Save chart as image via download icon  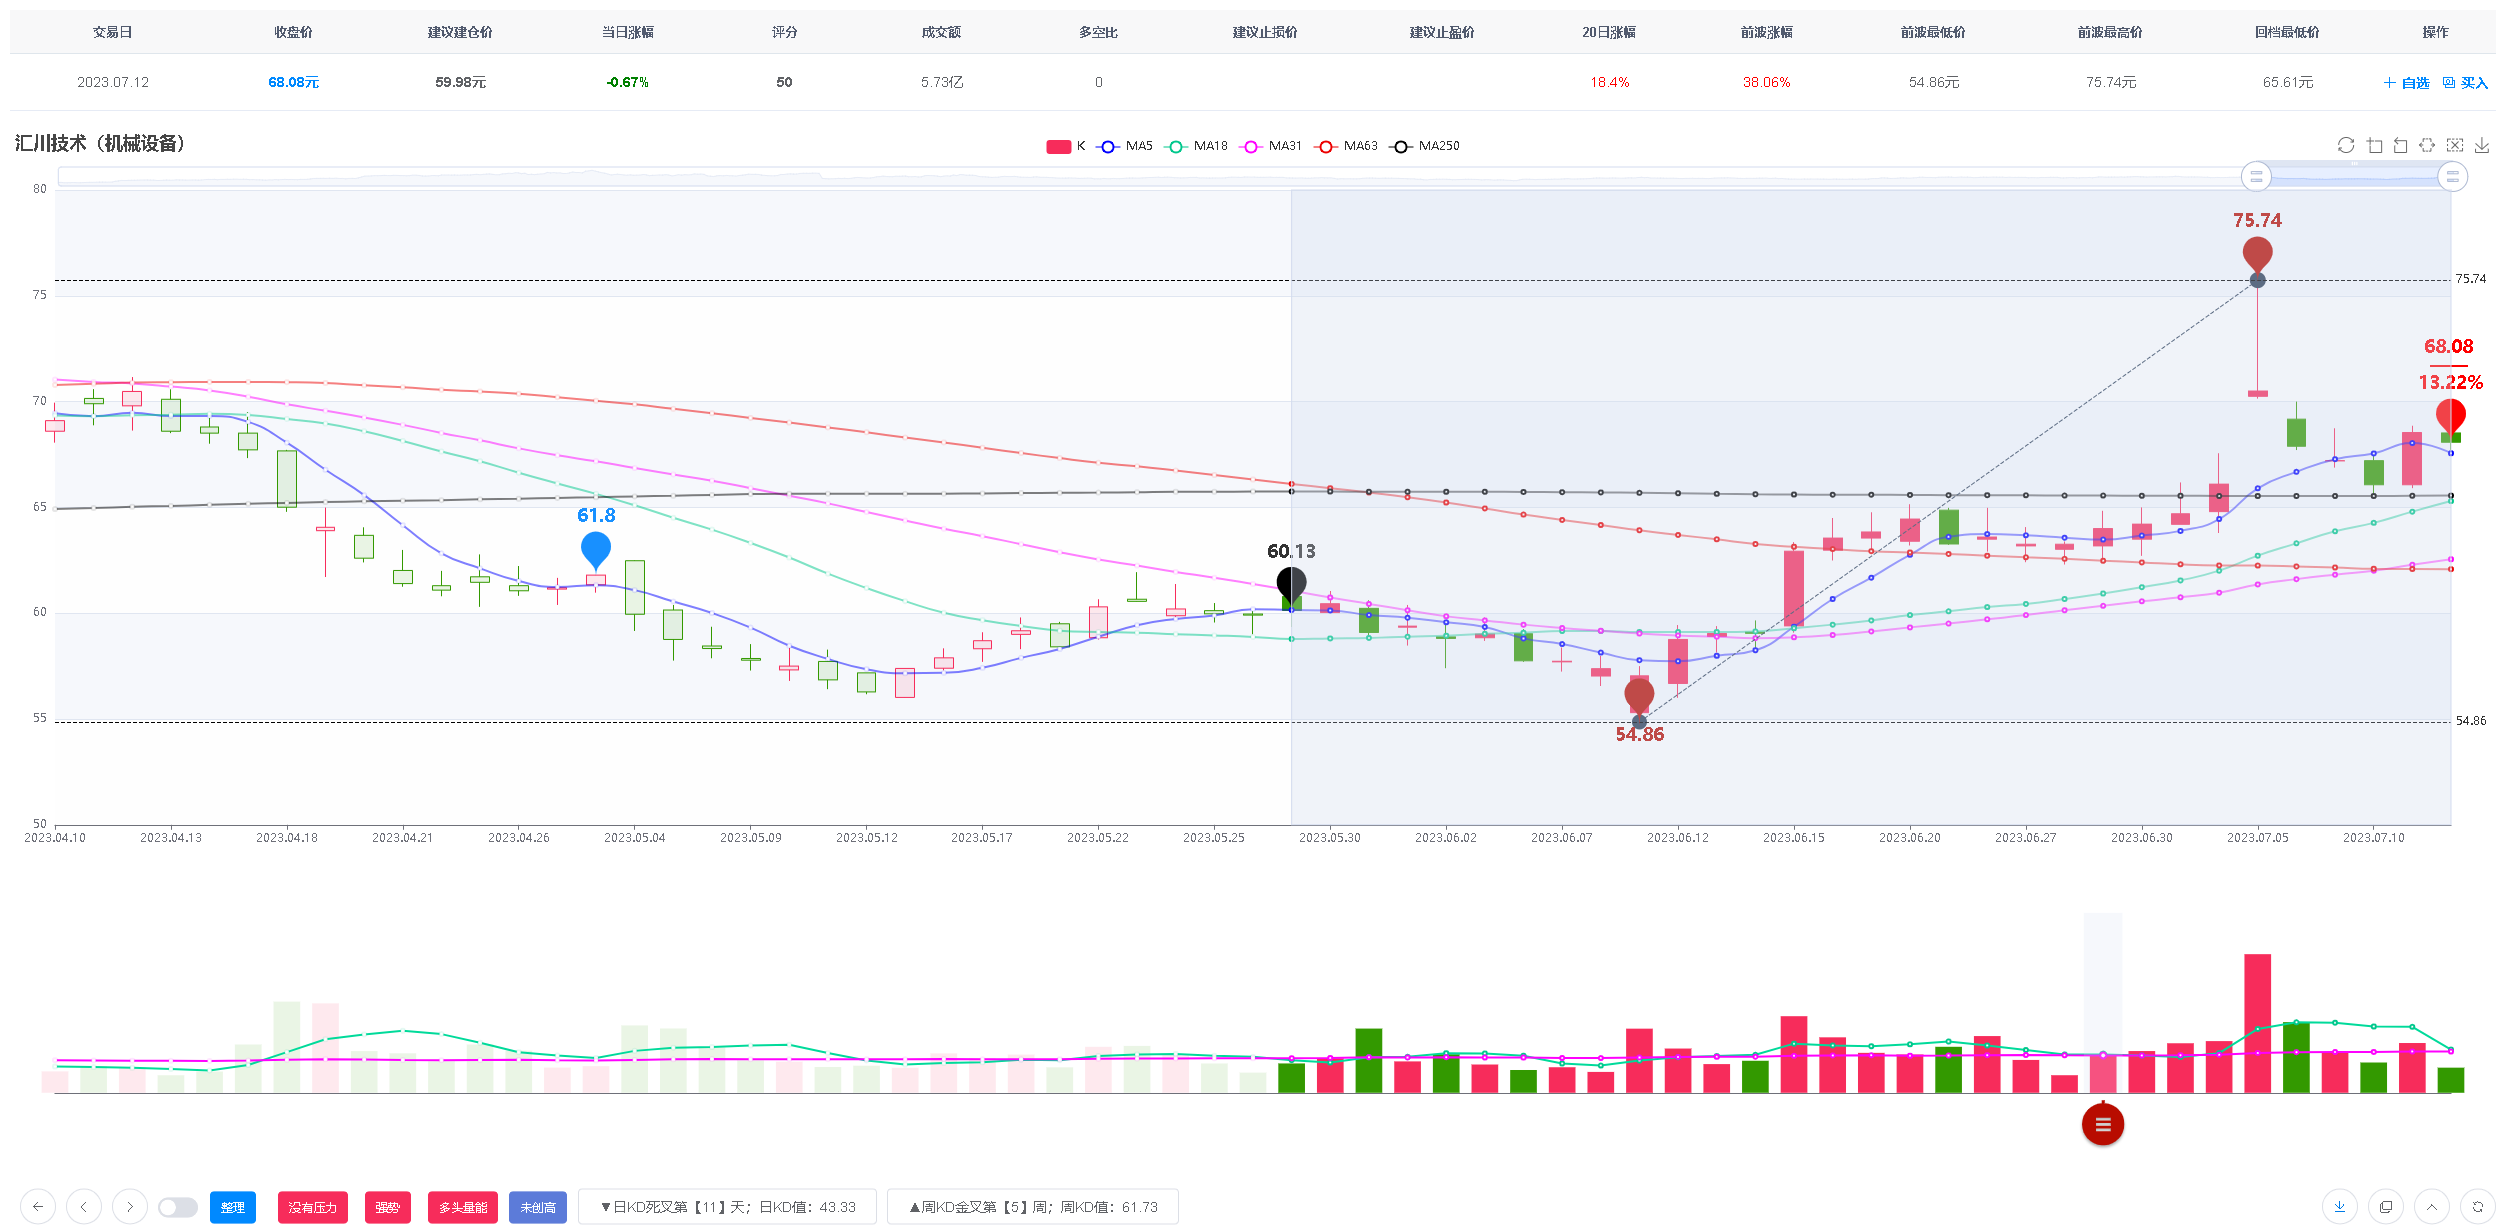click(2482, 145)
